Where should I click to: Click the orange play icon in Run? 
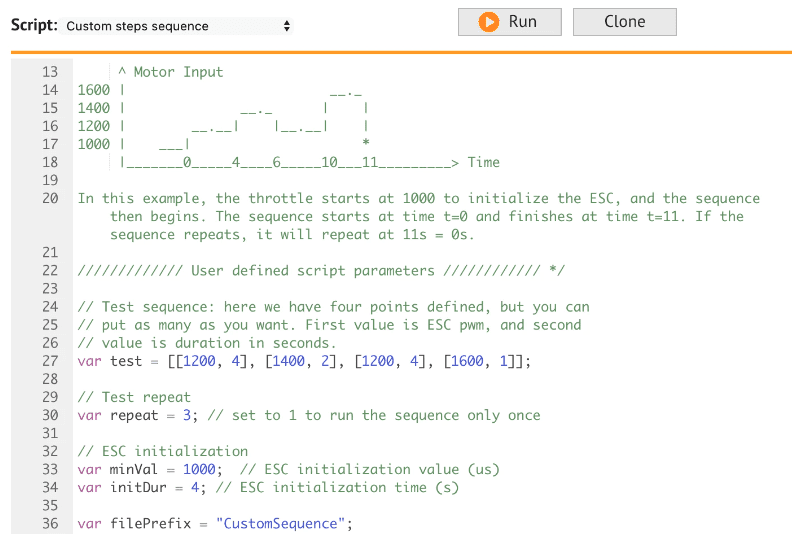pyautogui.click(x=489, y=22)
